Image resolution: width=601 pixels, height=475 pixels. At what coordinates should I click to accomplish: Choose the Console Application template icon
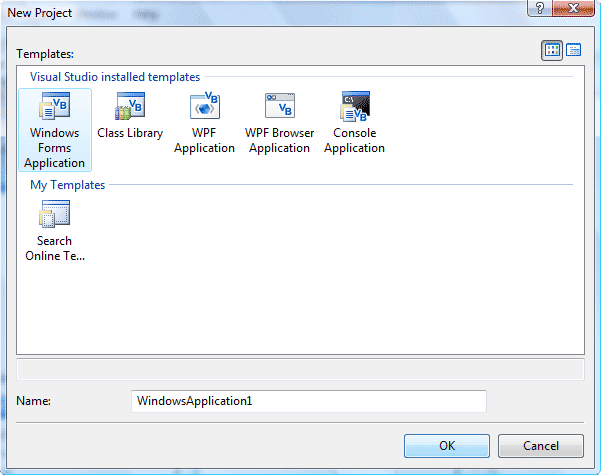coord(355,106)
